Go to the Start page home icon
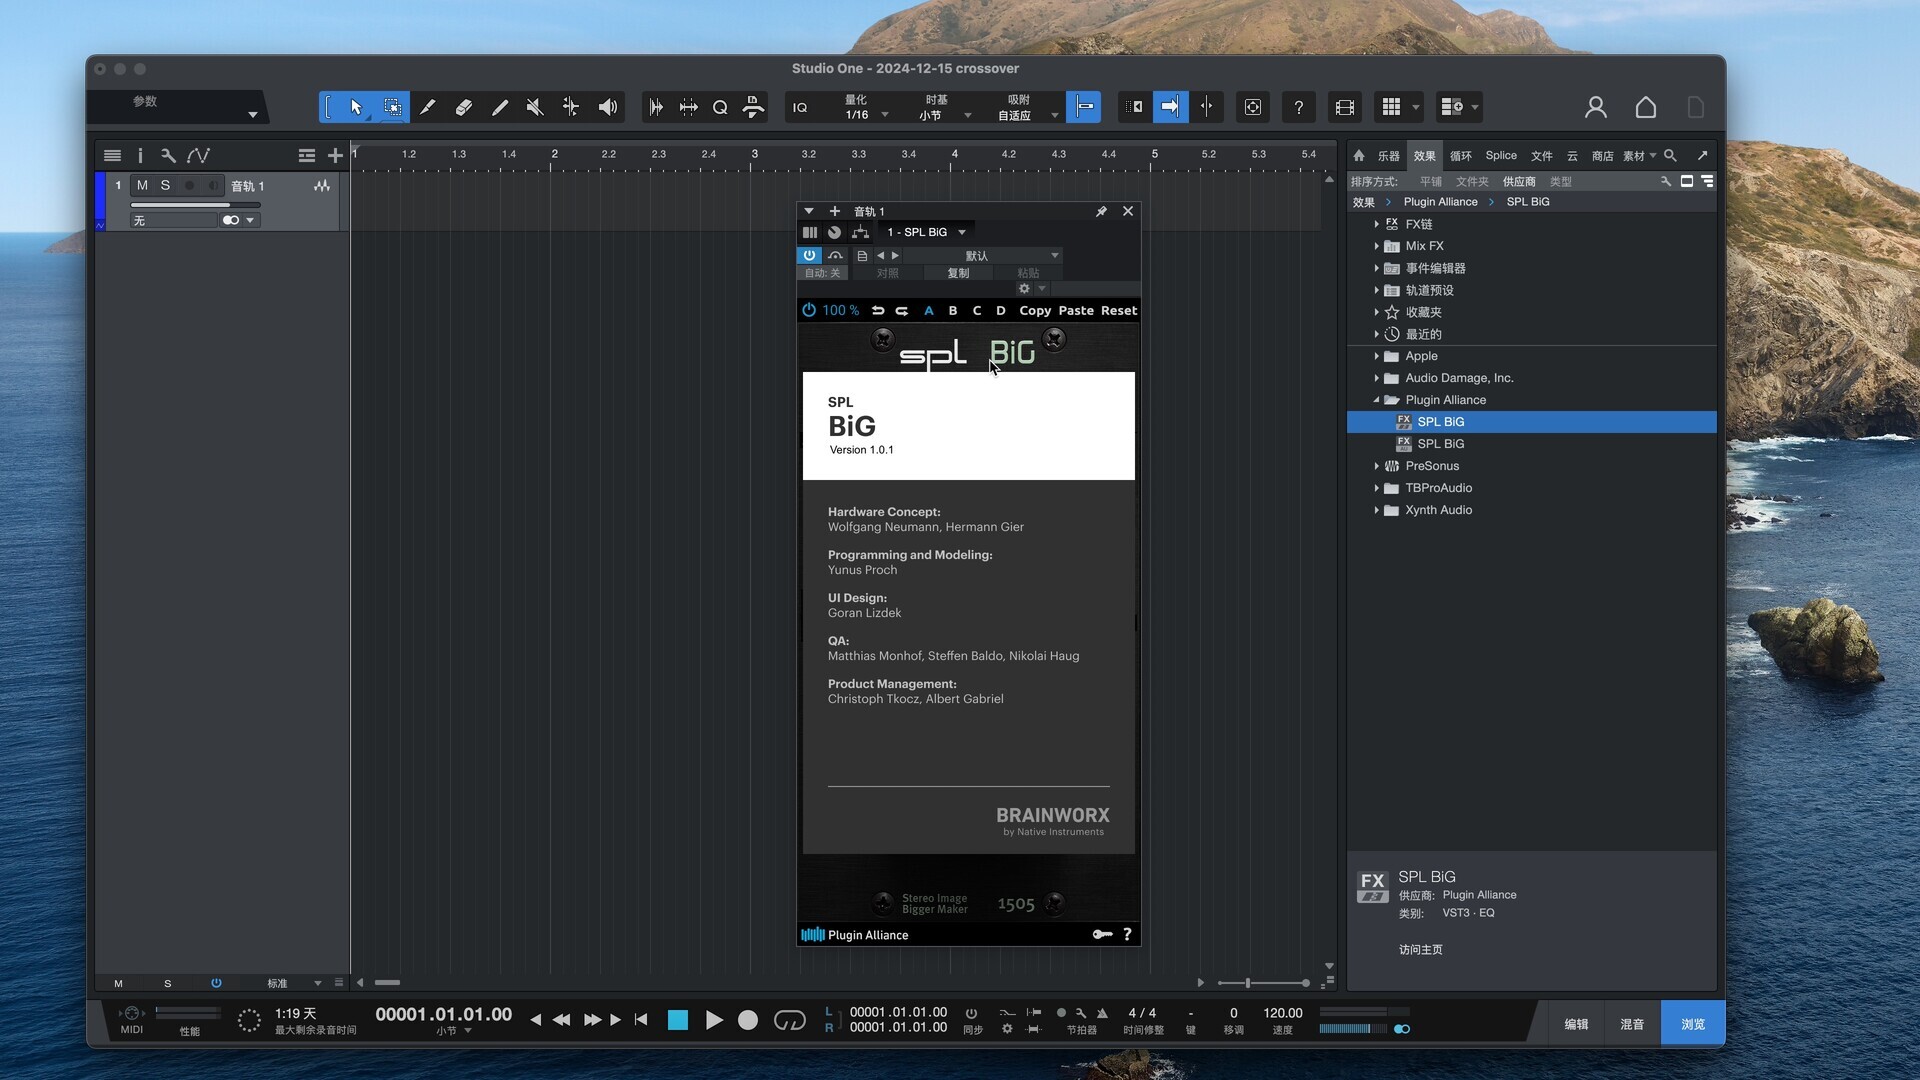Image resolution: width=1920 pixels, height=1080 pixels. tap(1646, 107)
